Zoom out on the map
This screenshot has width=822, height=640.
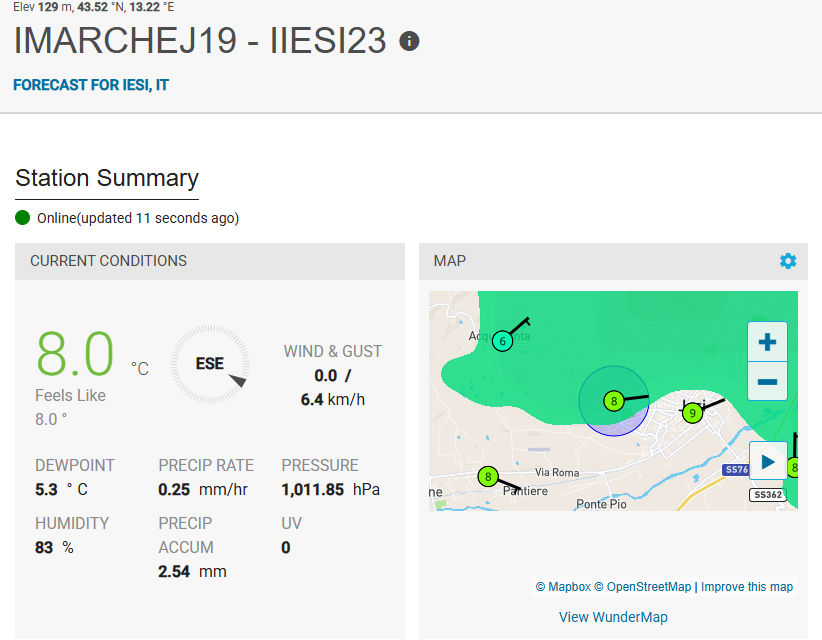click(767, 382)
